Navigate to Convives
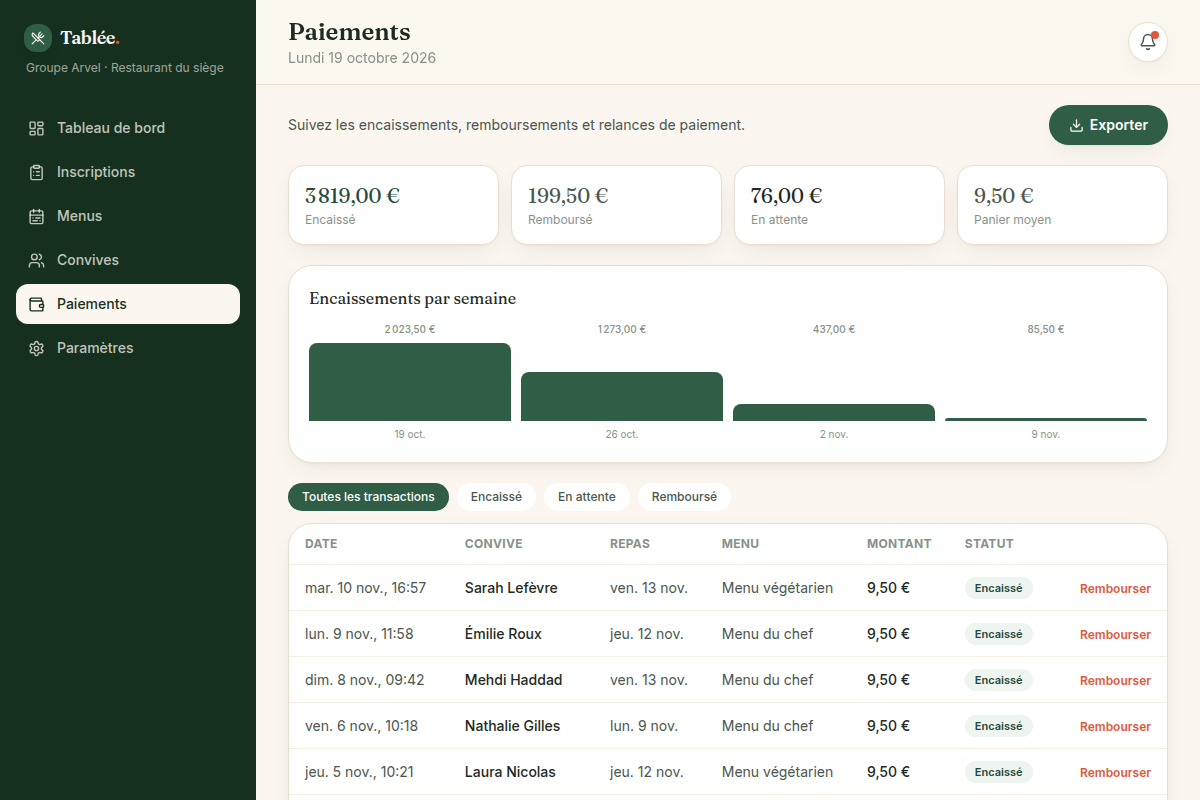The image size is (1200, 800). pyautogui.click(x=128, y=260)
